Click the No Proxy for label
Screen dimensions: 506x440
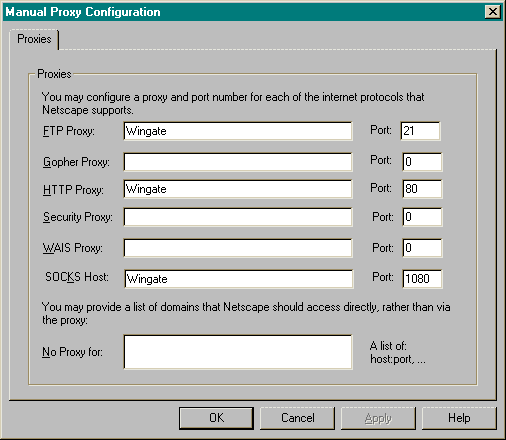coord(72,352)
